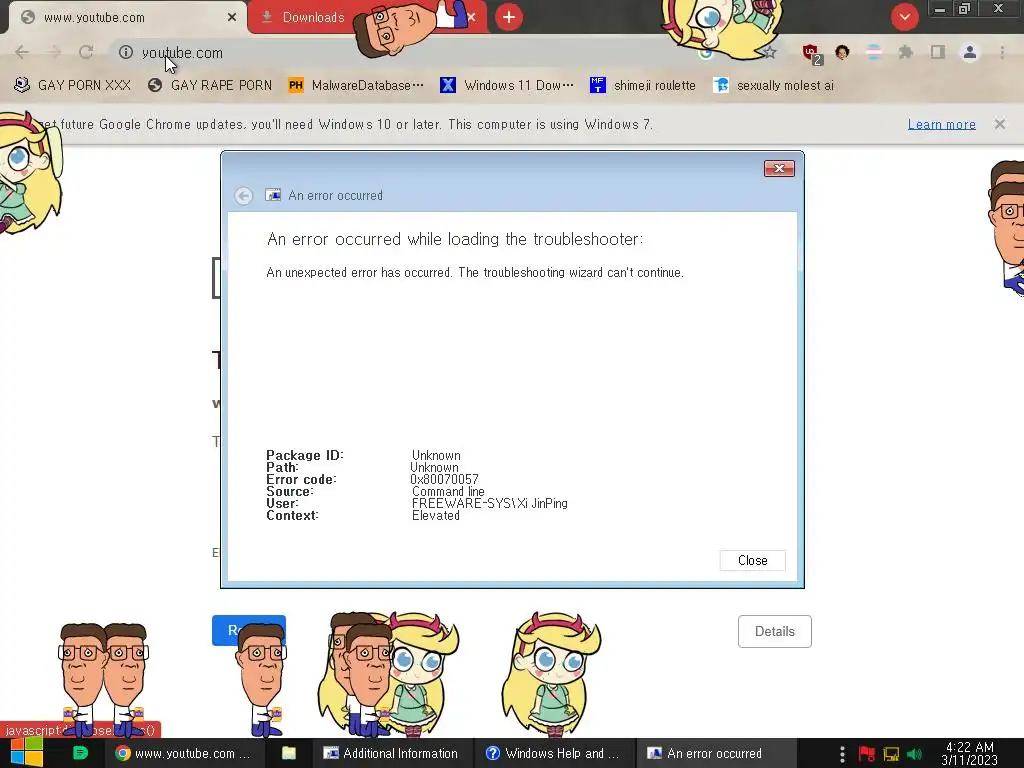Click the 'An unexpected error has occurred' message
Screen dimensions: 1024x768
point(475,272)
